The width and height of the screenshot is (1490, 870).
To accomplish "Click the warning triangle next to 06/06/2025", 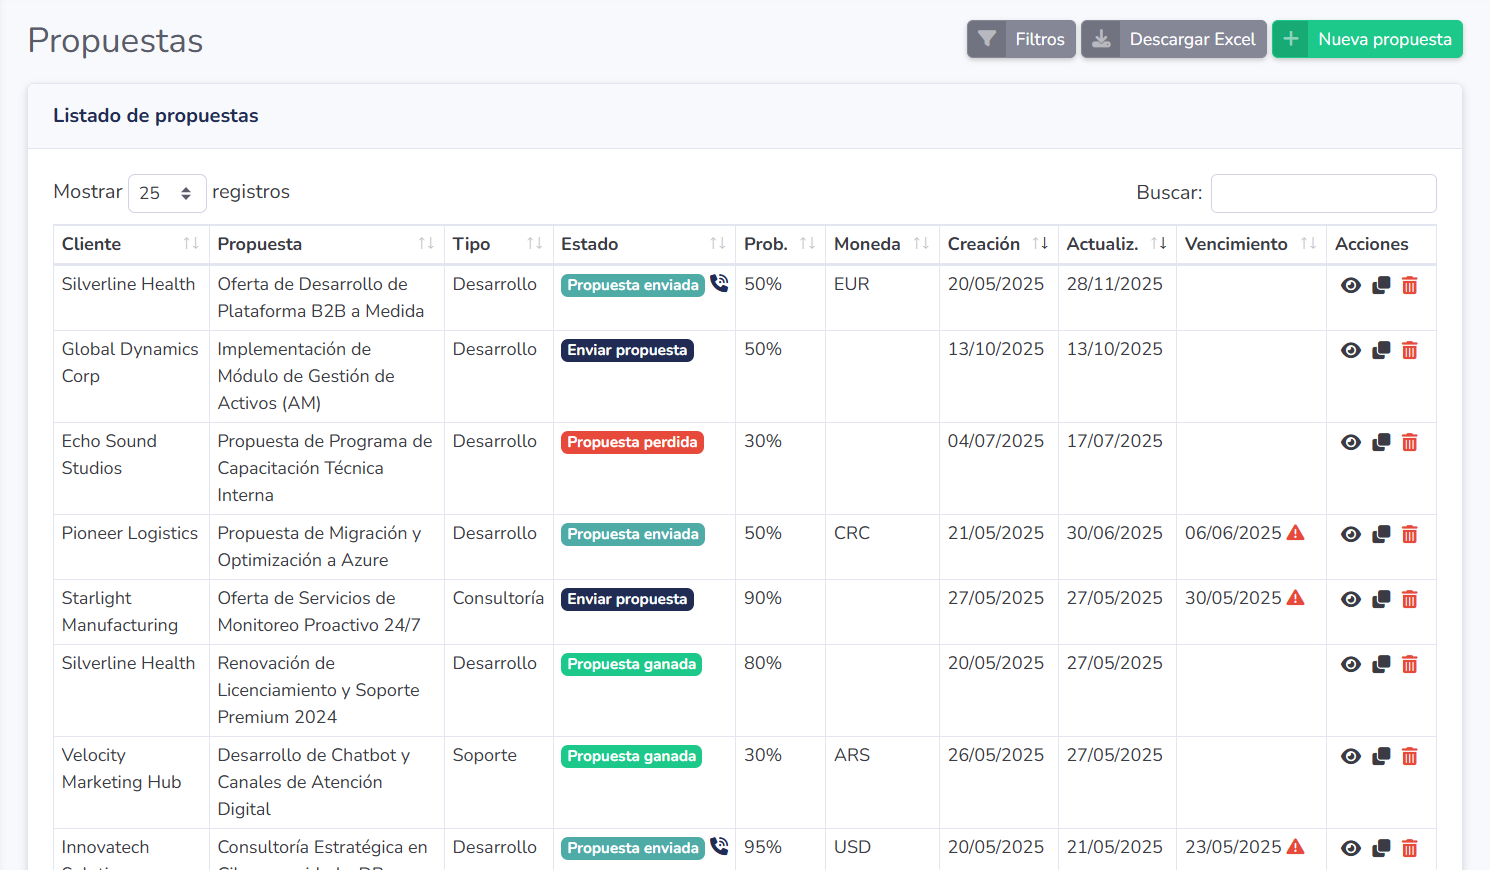I will coord(1297,534).
